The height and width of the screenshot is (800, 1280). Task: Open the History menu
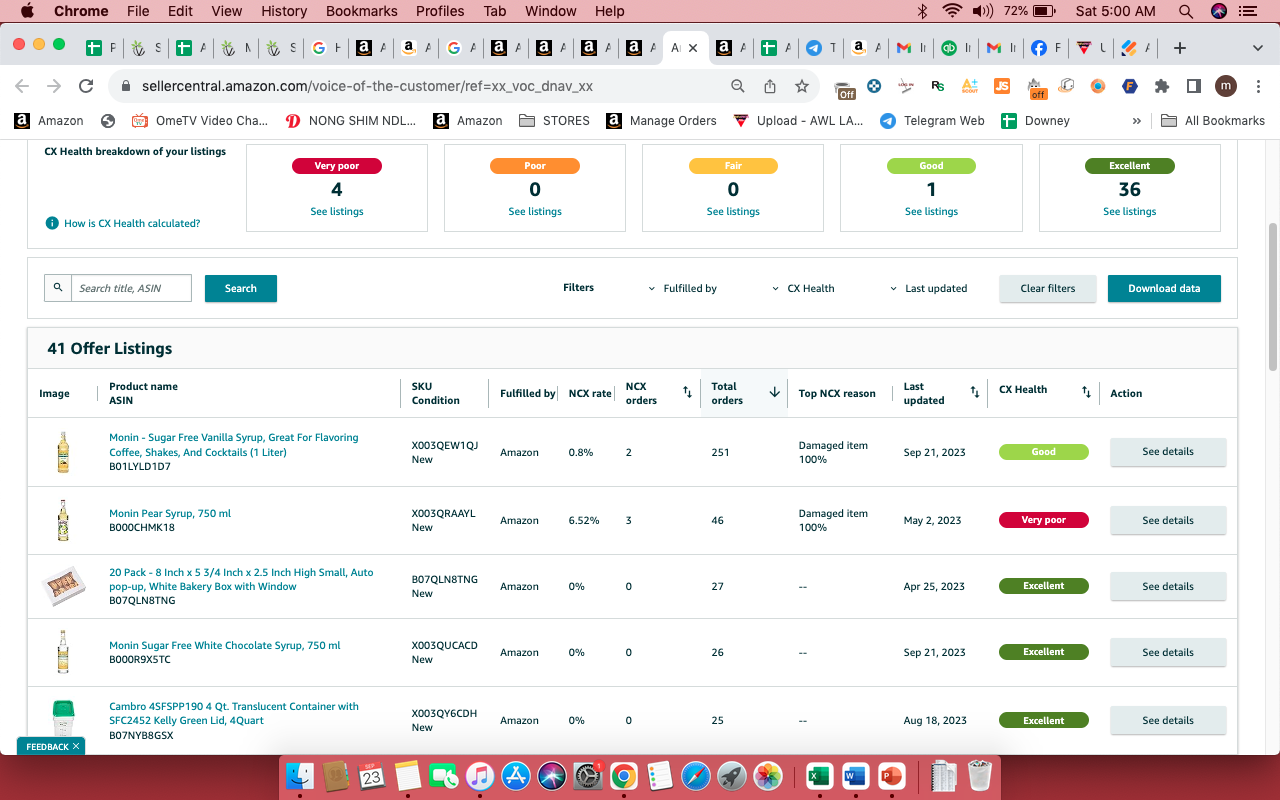tap(284, 11)
